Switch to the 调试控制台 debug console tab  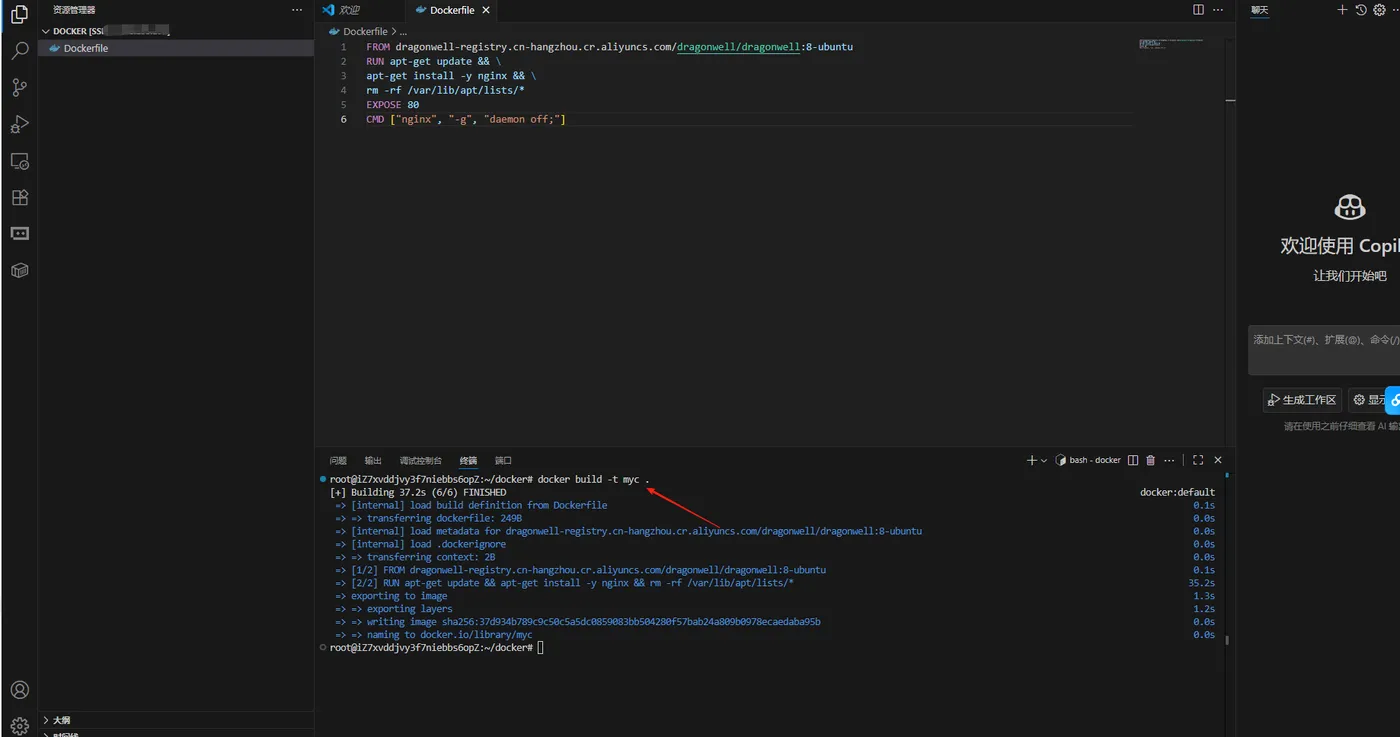[421, 460]
